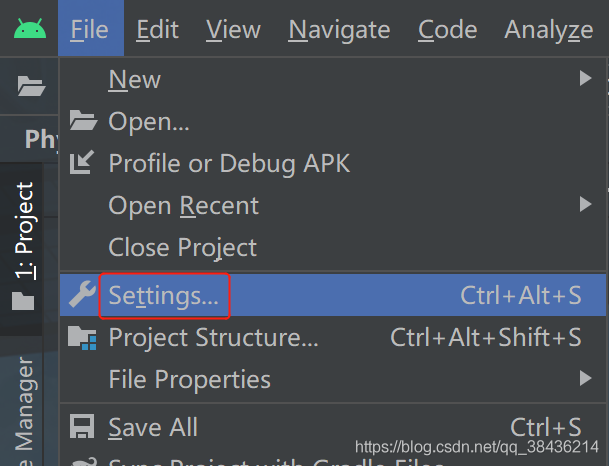The height and width of the screenshot is (466, 609).
Task: Expand the File Properties submenu arrow
Action: tap(585, 379)
